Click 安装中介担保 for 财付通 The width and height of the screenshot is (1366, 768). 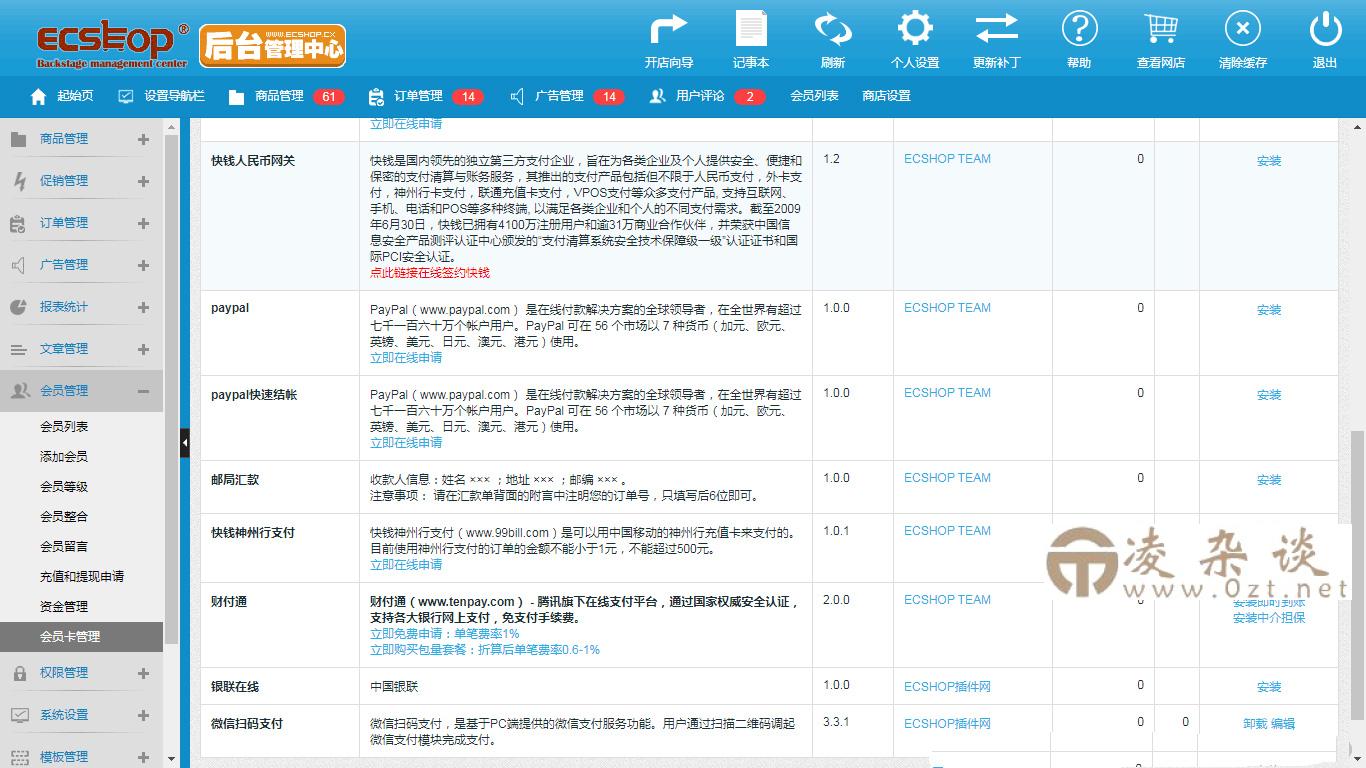click(x=1269, y=618)
